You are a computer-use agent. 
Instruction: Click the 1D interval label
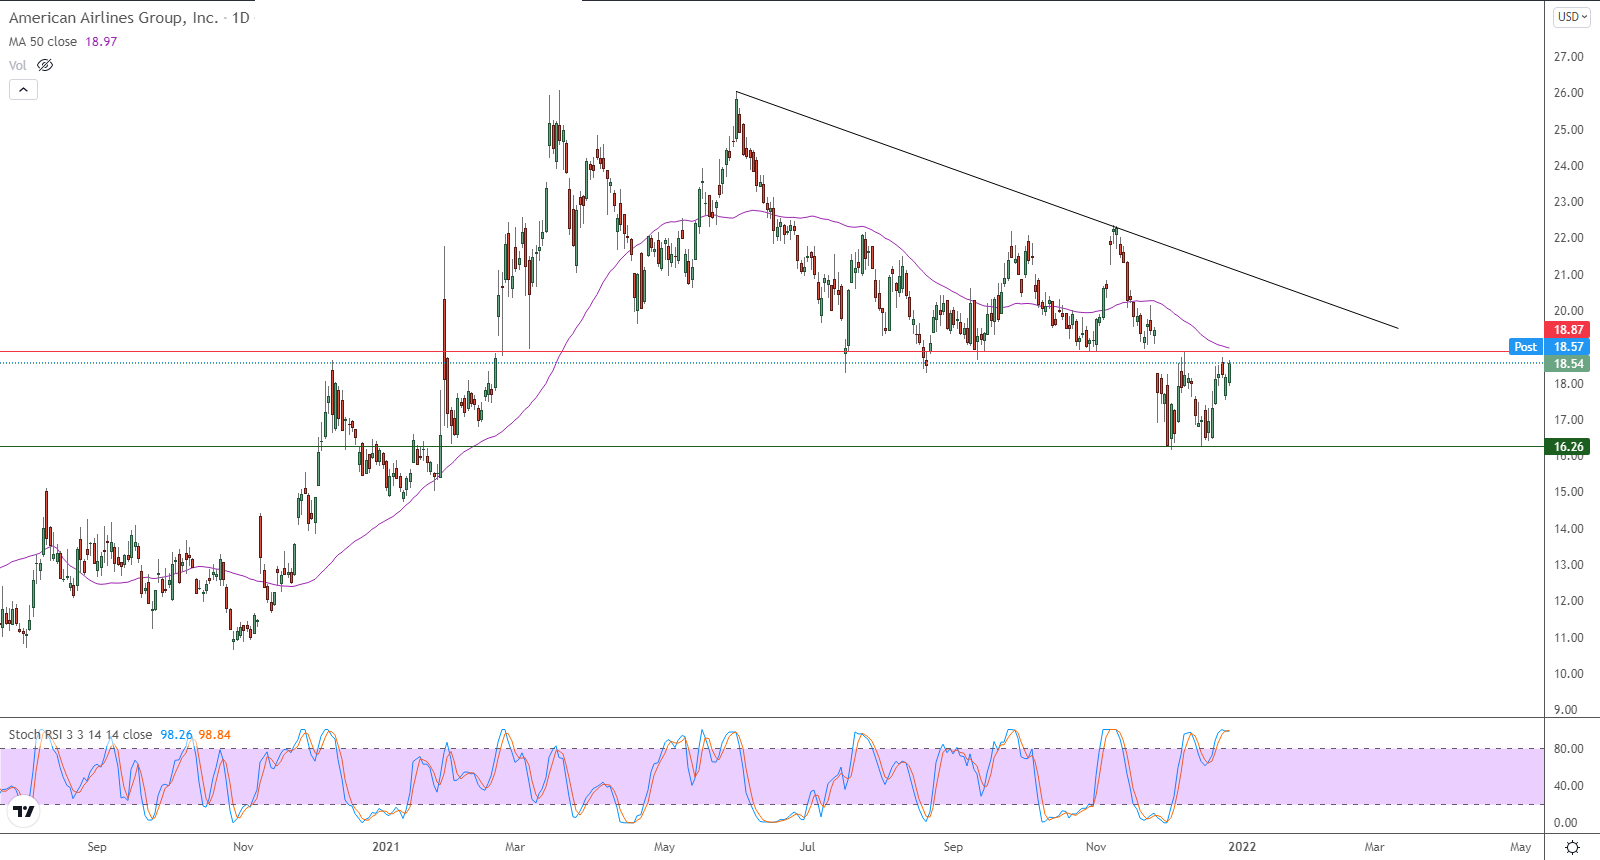[x=241, y=18]
